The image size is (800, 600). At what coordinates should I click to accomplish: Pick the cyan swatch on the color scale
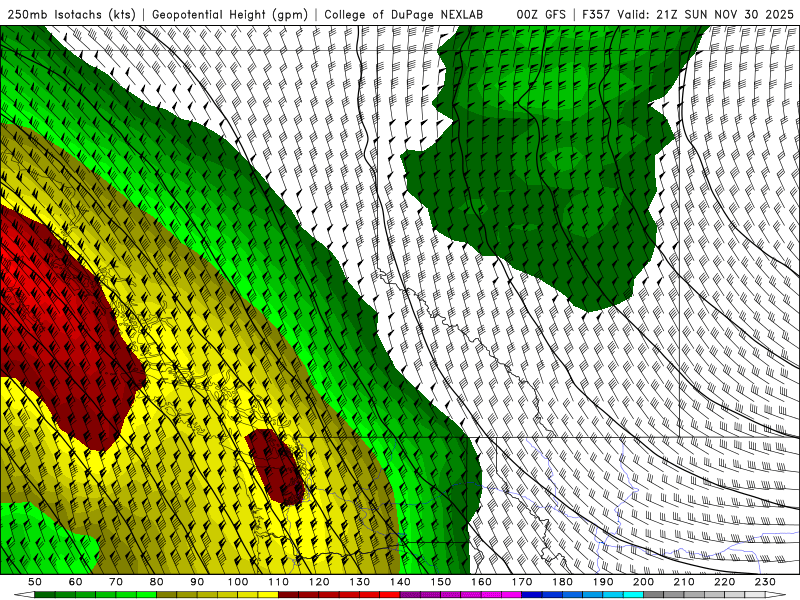tap(633, 595)
